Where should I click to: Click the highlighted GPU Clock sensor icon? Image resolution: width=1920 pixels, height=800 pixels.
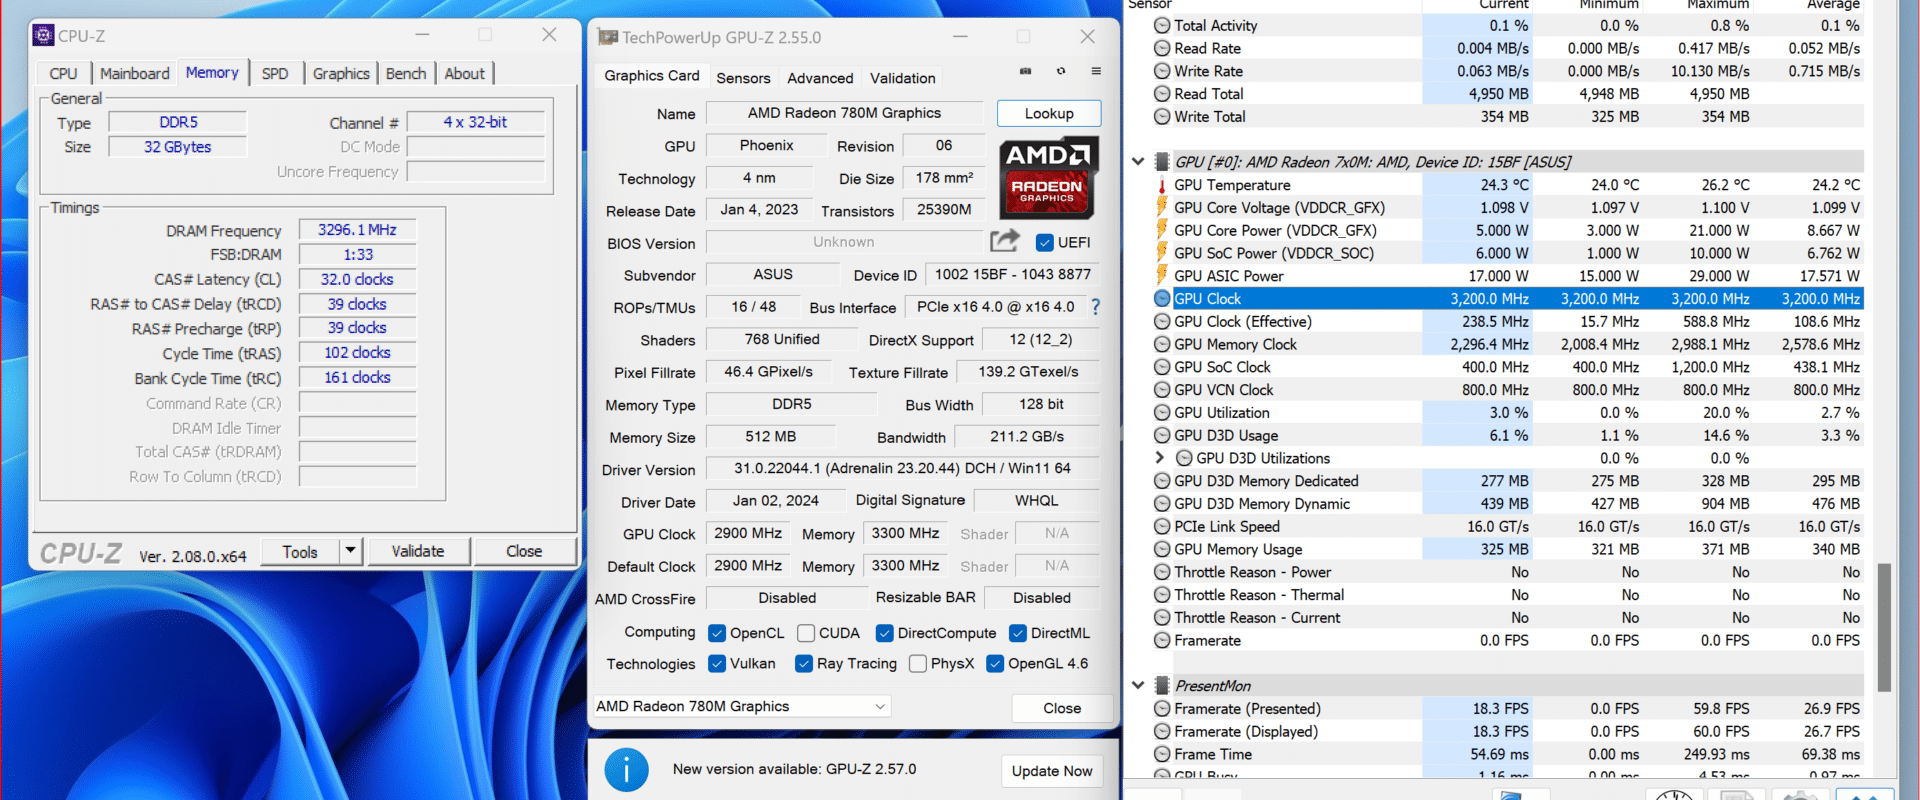[1162, 298]
